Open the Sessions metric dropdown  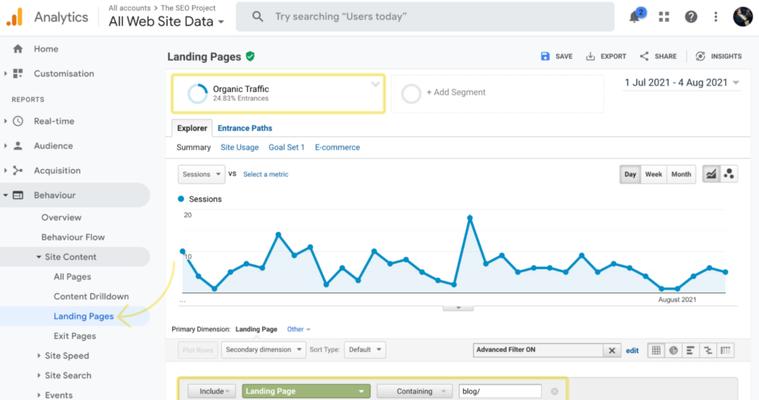tap(201, 174)
